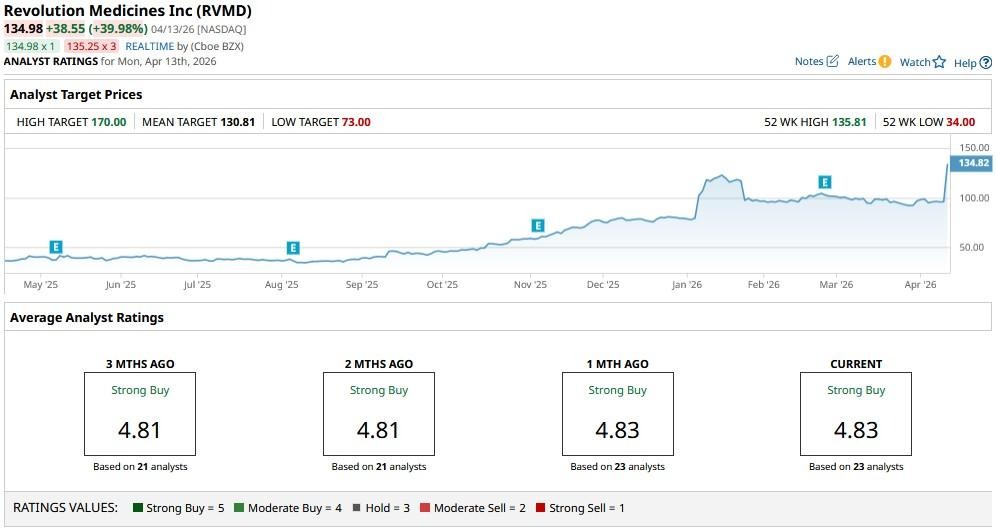Viewport: 996px width, 528px height.
Task: Select the CURRENT rating box showing 4.83
Action: (856, 413)
